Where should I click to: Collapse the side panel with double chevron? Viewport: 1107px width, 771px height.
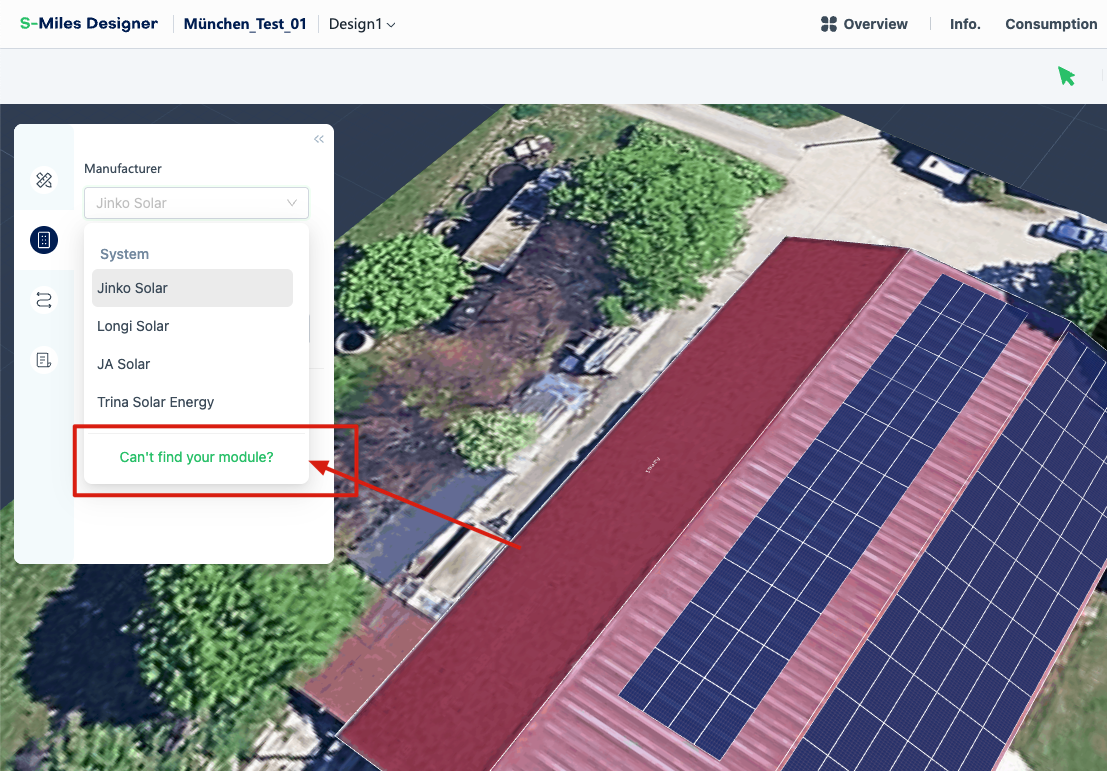318,139
